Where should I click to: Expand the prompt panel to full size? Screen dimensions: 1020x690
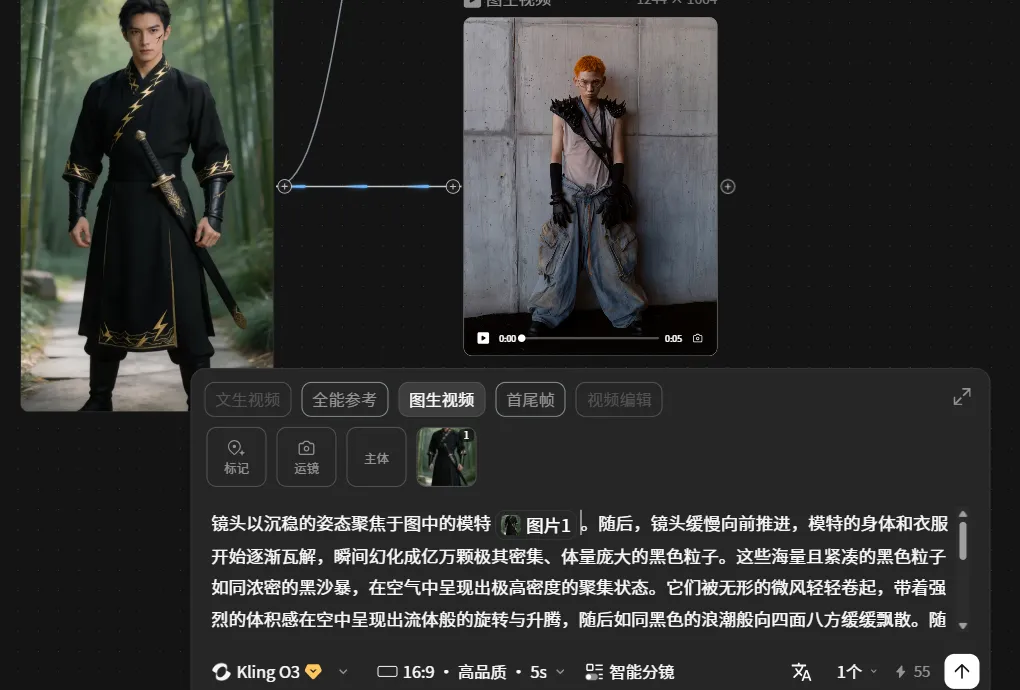point(962,397)
